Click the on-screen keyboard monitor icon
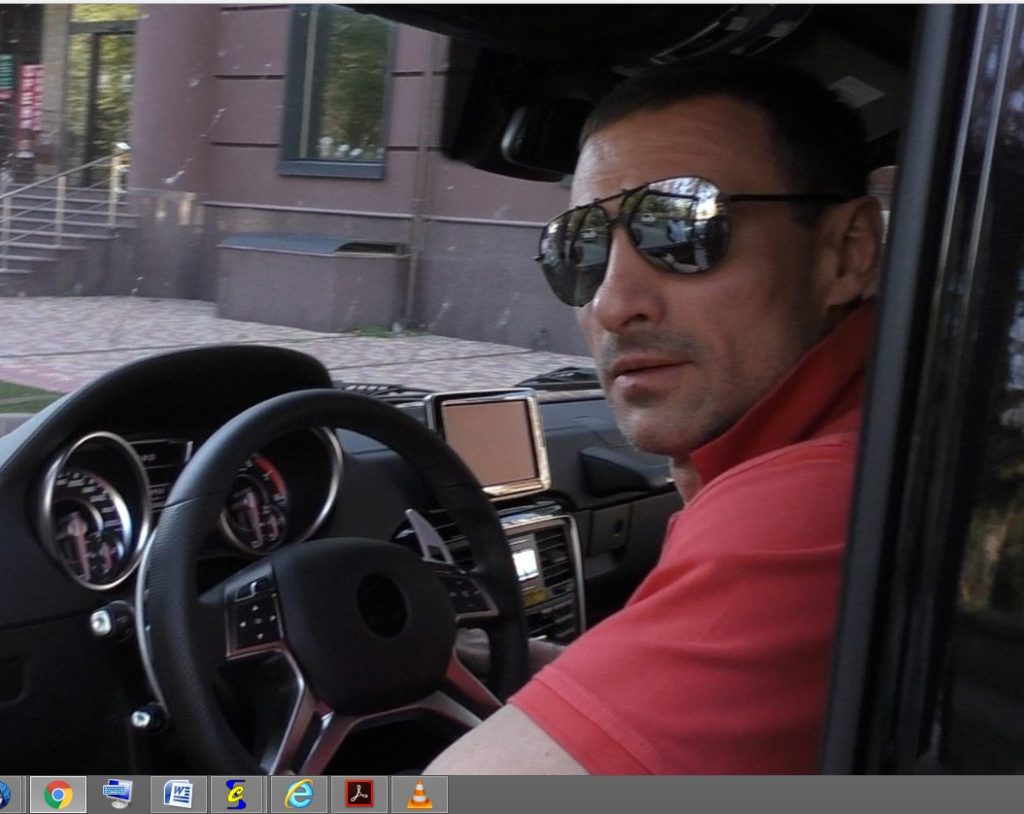1024x814 pixels. (118, 794)
